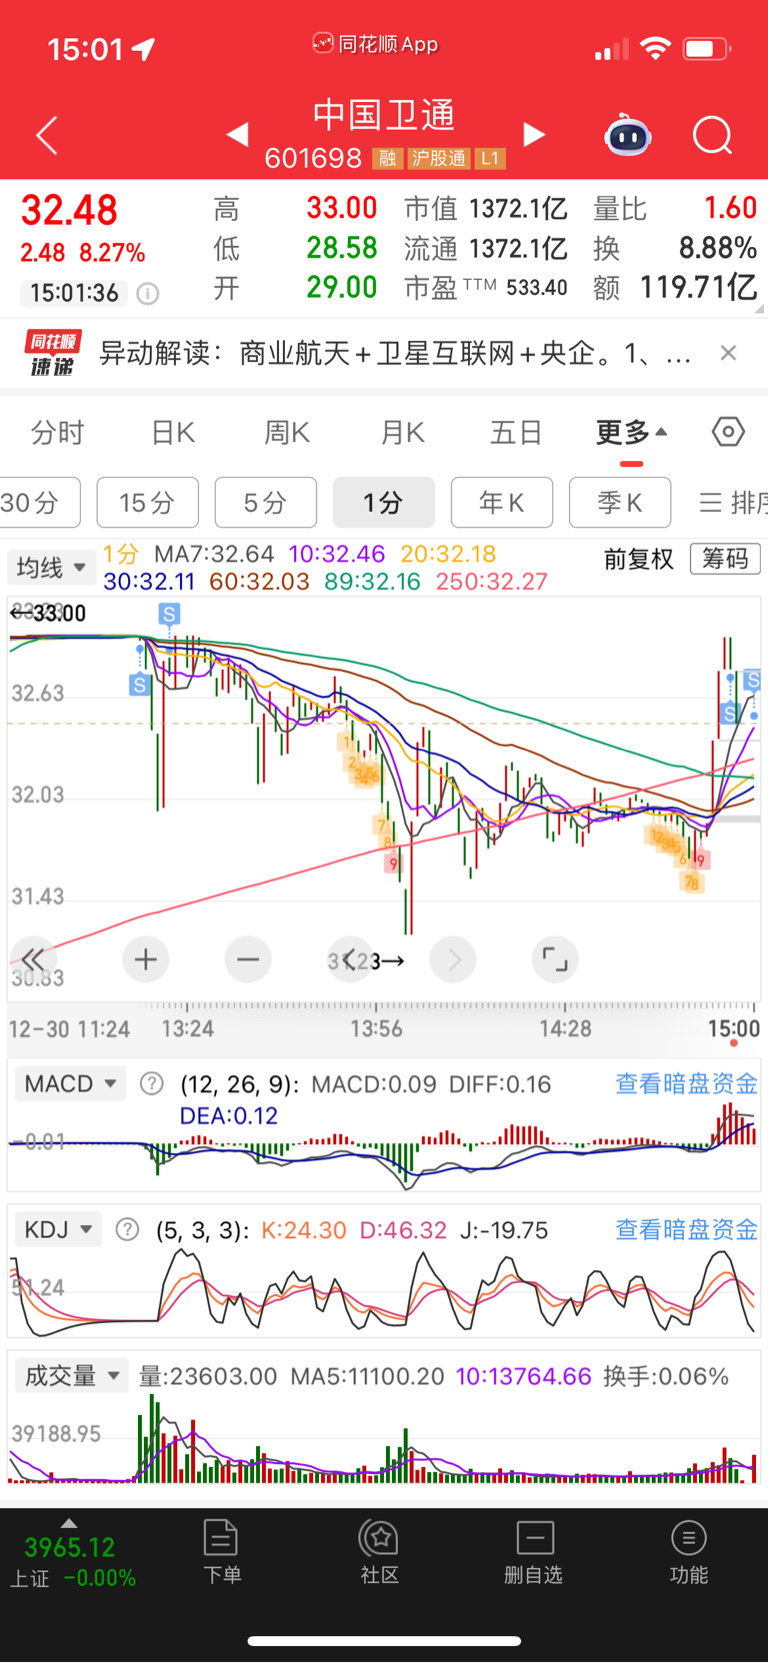Image resolution: width=768 pixels, height=1663 pixels.
Task: Switch to 月K tab
Action: point(402,433)
